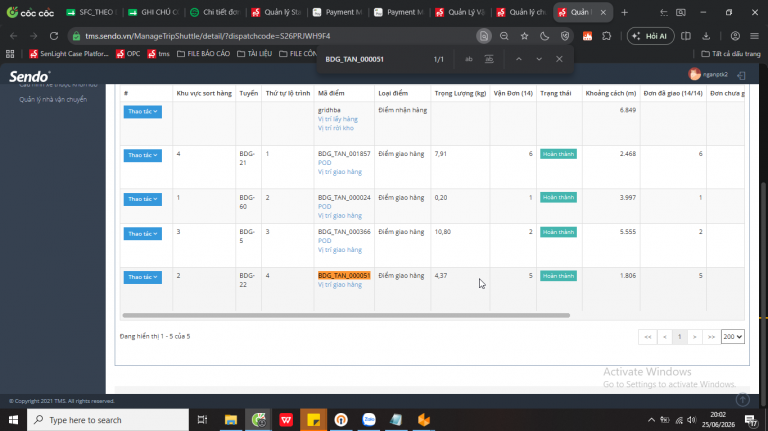Click the volume icon in system tray
The width and height of the screenshot is (768, 431).
click(x=692, y=420)
